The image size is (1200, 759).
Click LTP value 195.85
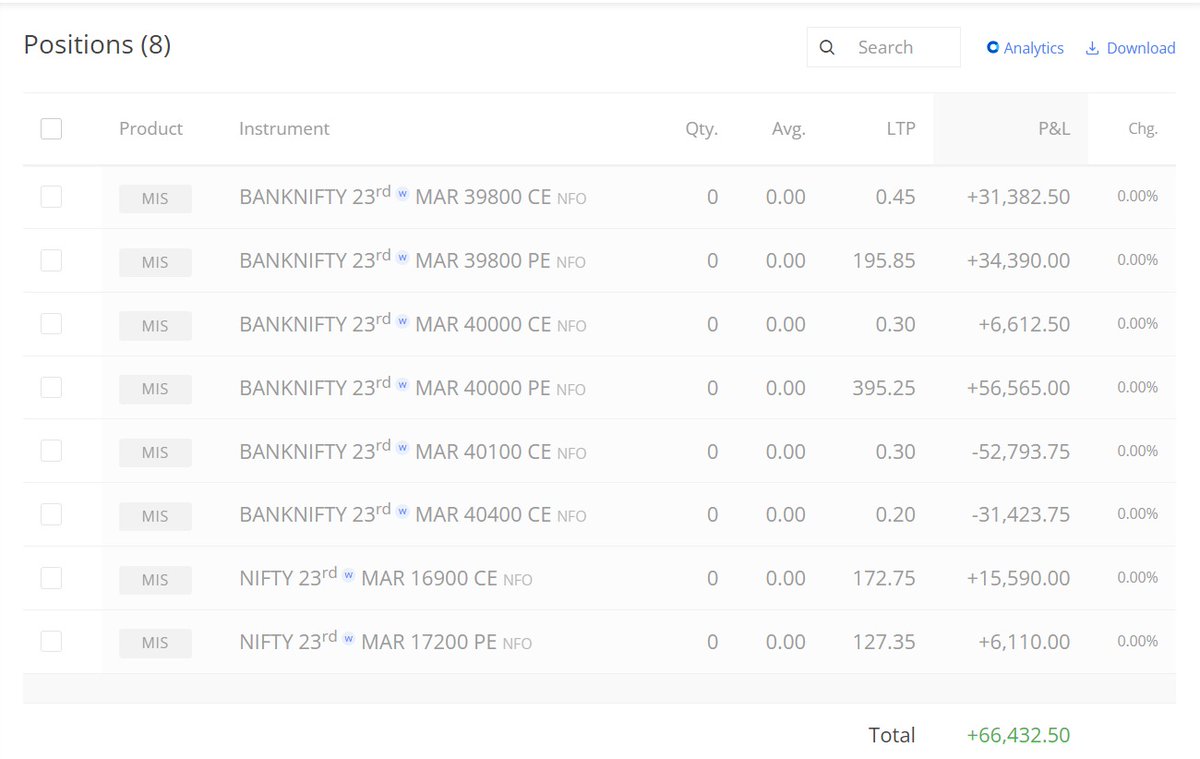(884, 260)
